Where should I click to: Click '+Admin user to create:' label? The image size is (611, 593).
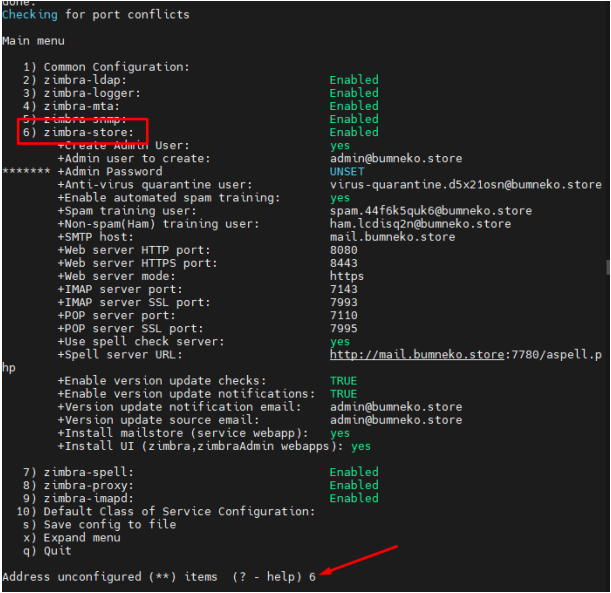(x=134, y=159)
